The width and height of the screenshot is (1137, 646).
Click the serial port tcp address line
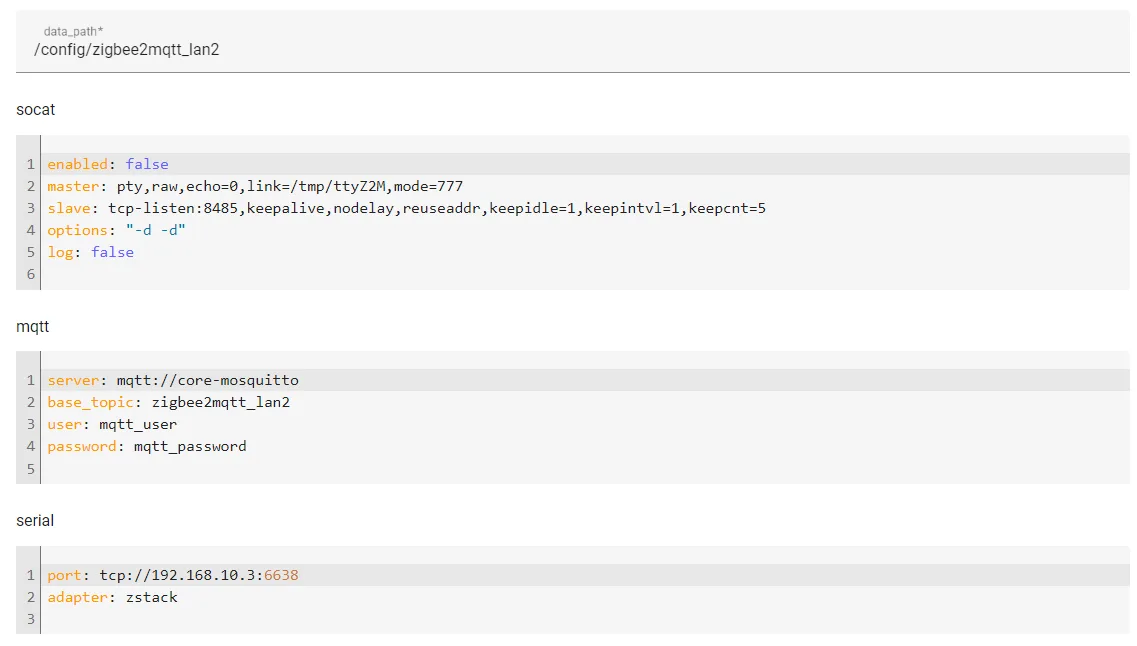[173, 575]
